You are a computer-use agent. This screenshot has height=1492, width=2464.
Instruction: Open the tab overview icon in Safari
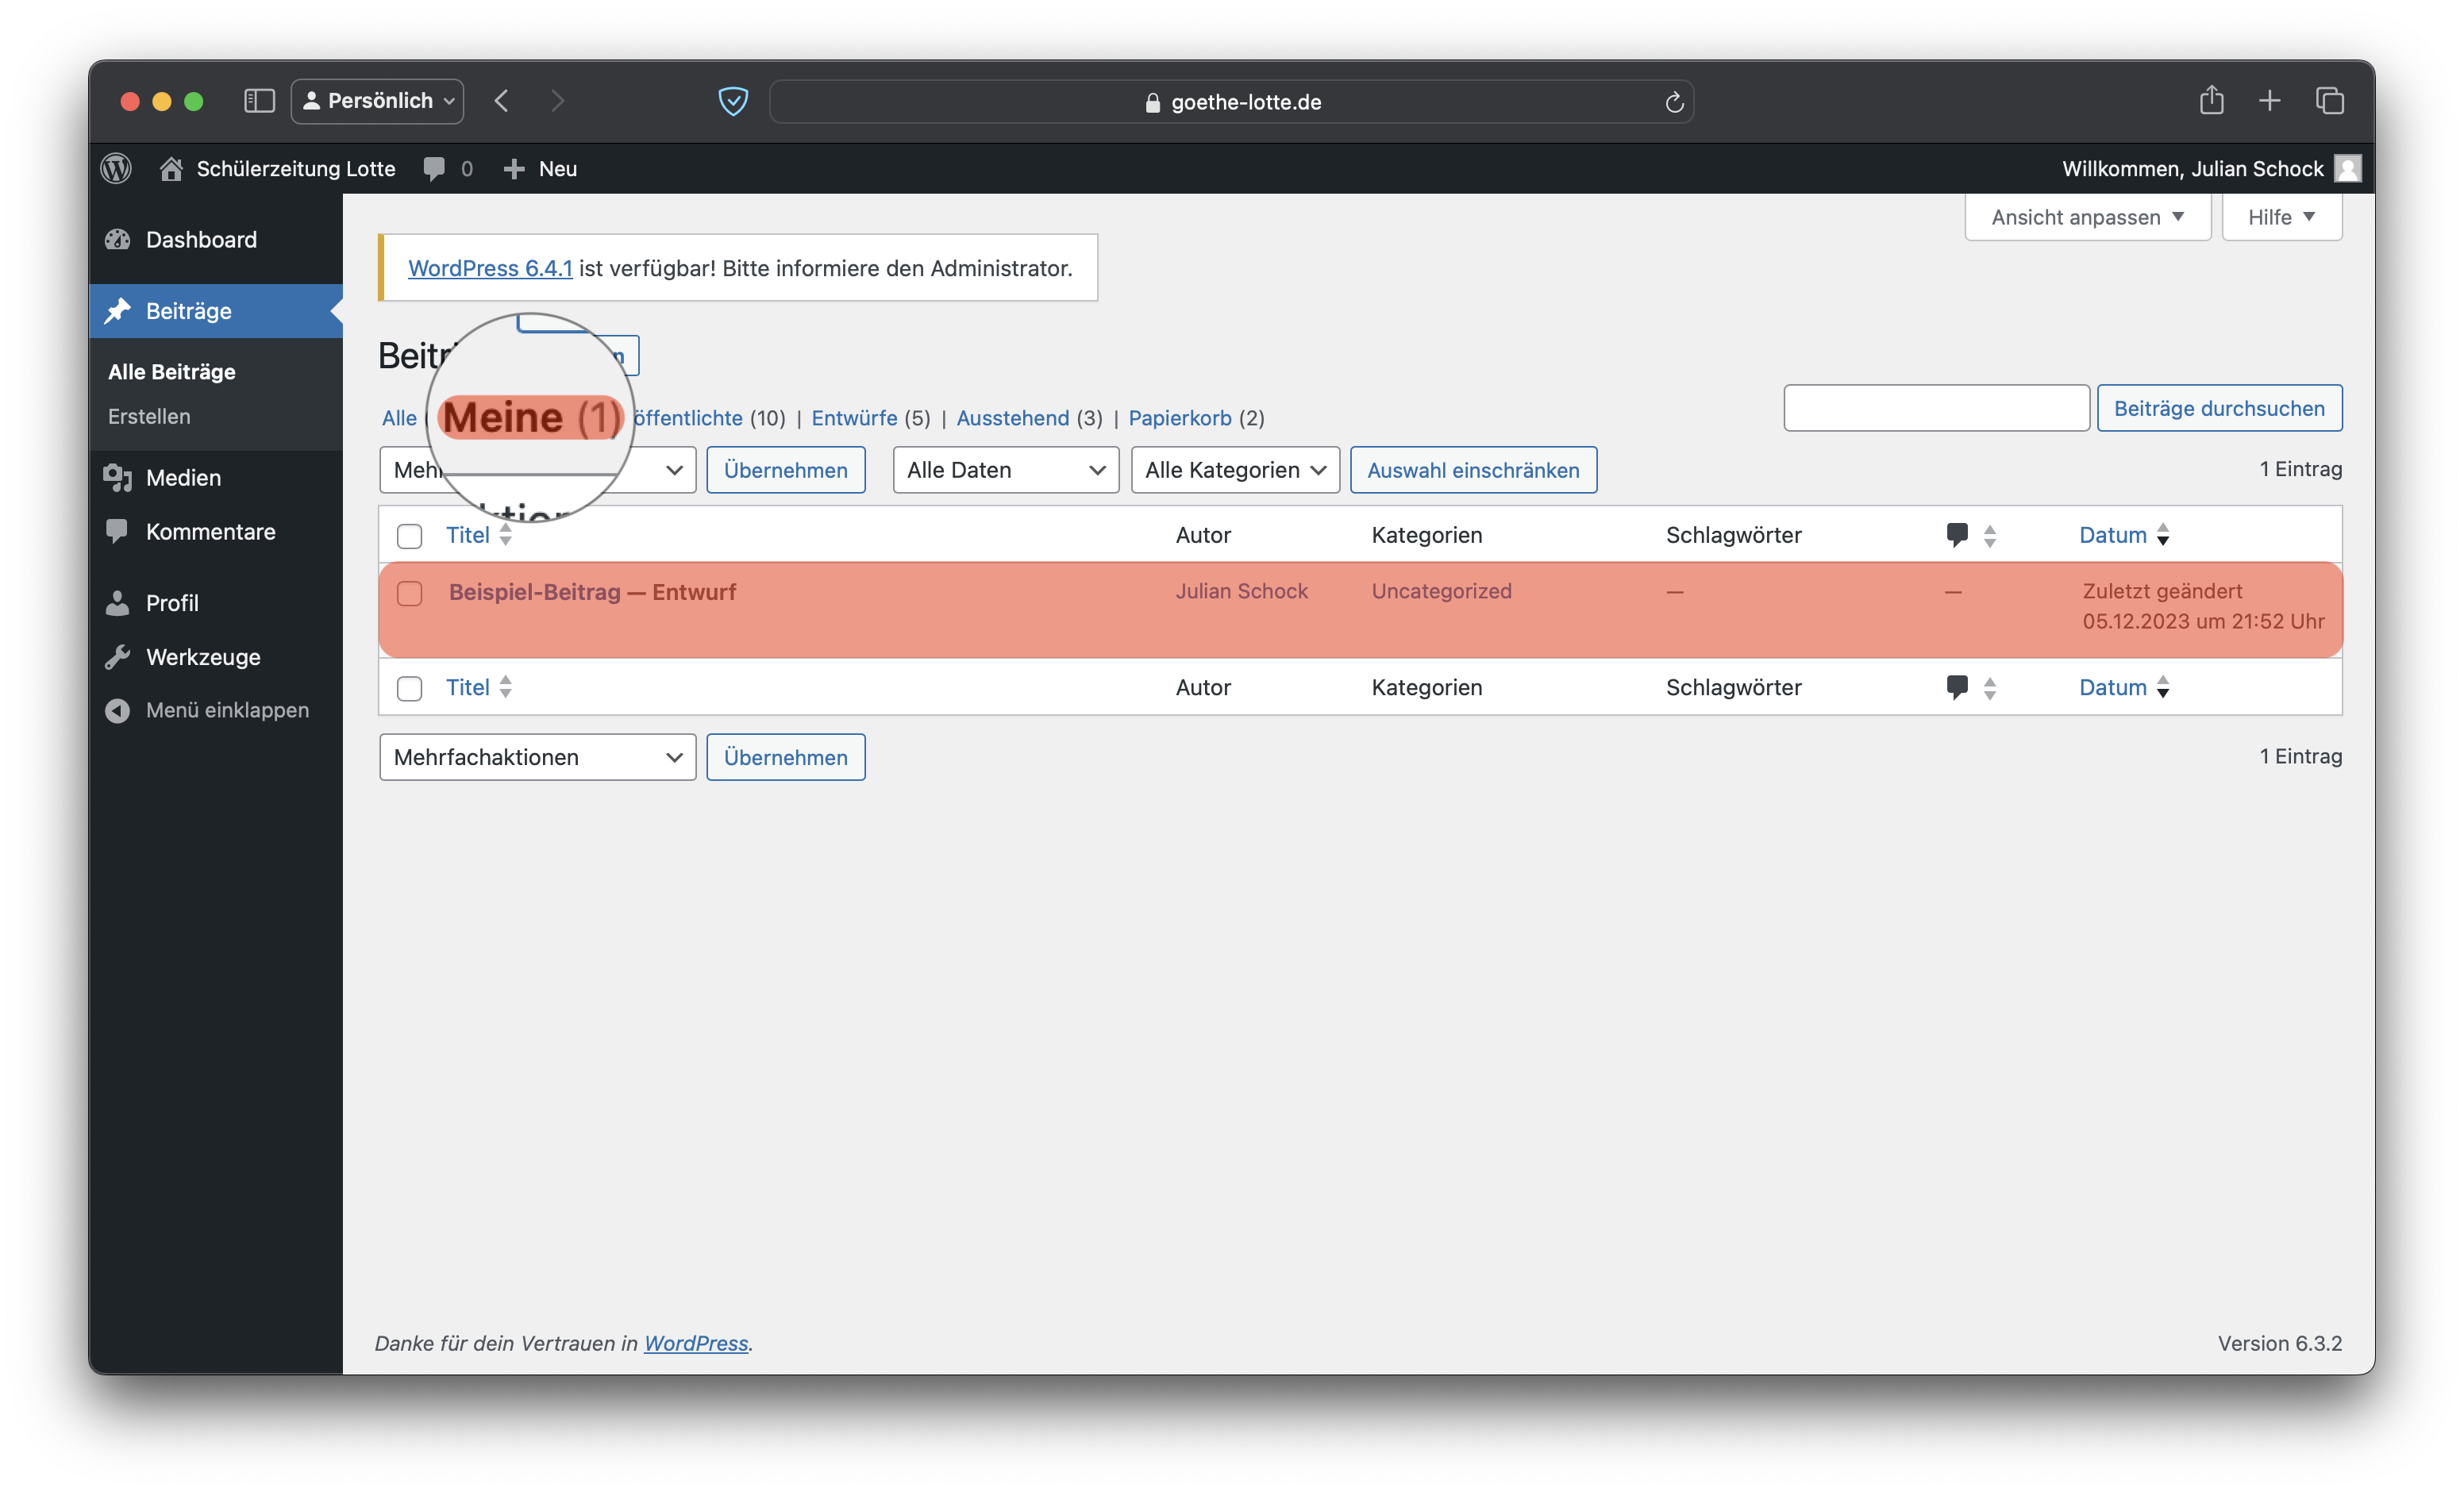coord(2329,101)
